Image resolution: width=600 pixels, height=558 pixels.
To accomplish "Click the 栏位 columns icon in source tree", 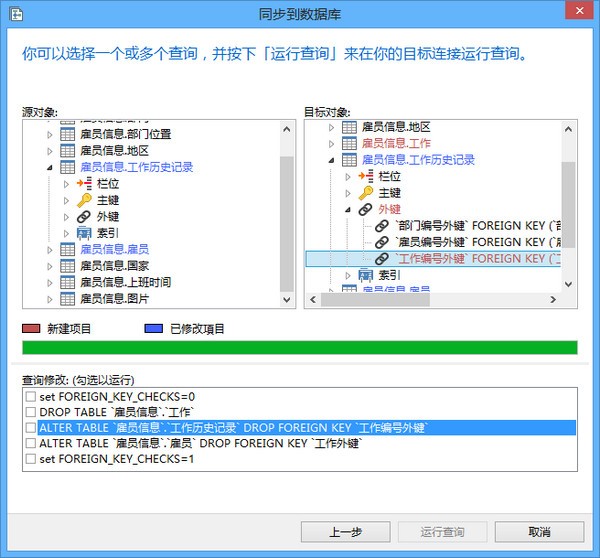I will click(84, 183).
